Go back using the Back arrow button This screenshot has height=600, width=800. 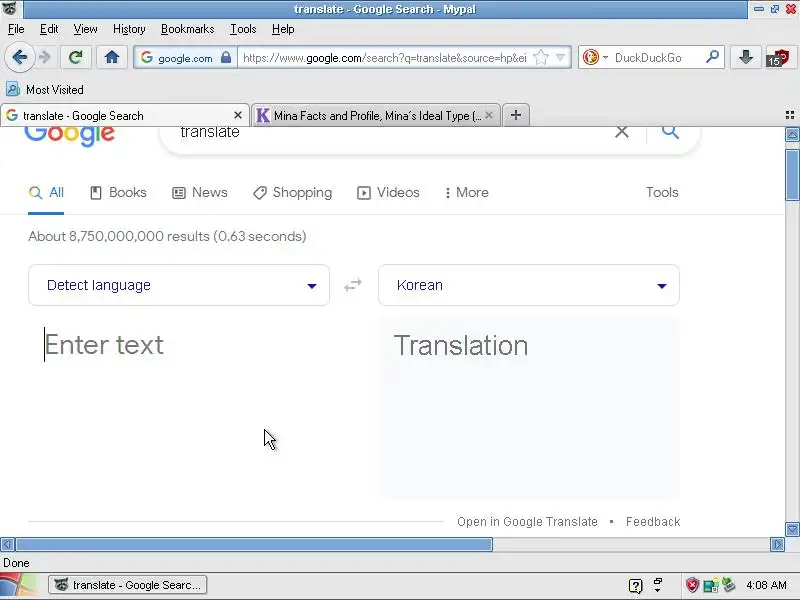pos(20,57)
